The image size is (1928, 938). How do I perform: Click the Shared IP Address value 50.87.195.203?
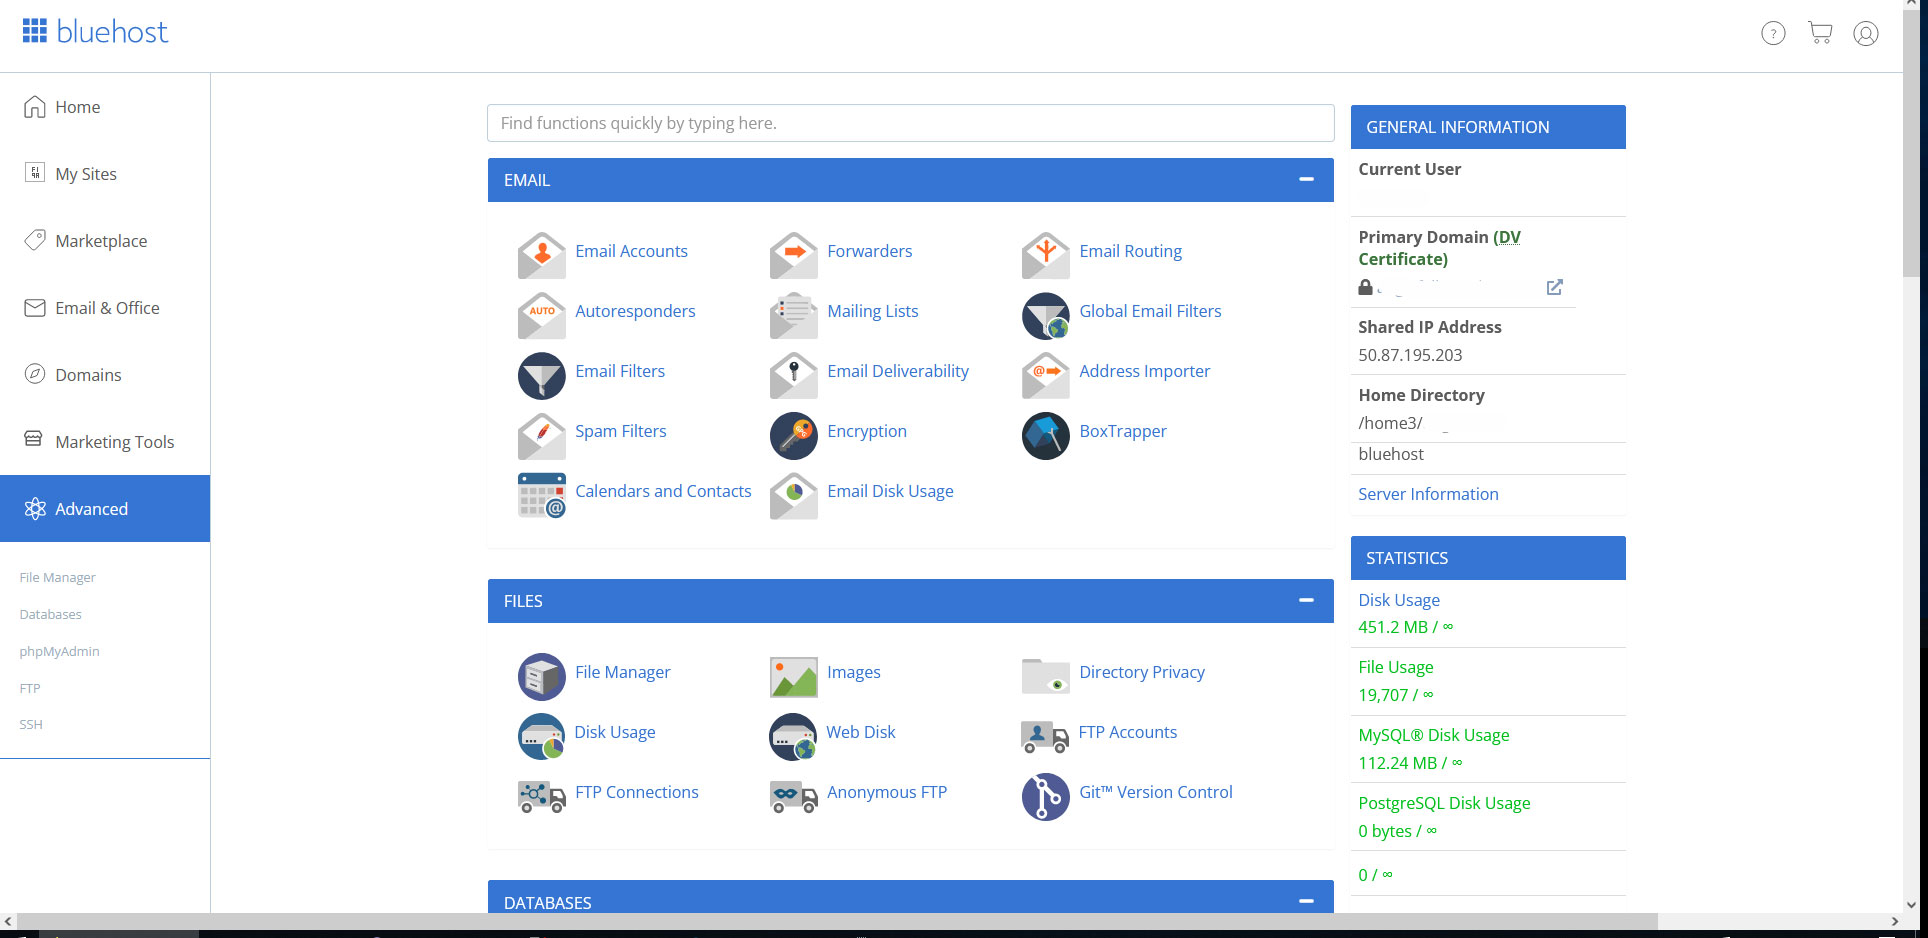coord(1410,355)
